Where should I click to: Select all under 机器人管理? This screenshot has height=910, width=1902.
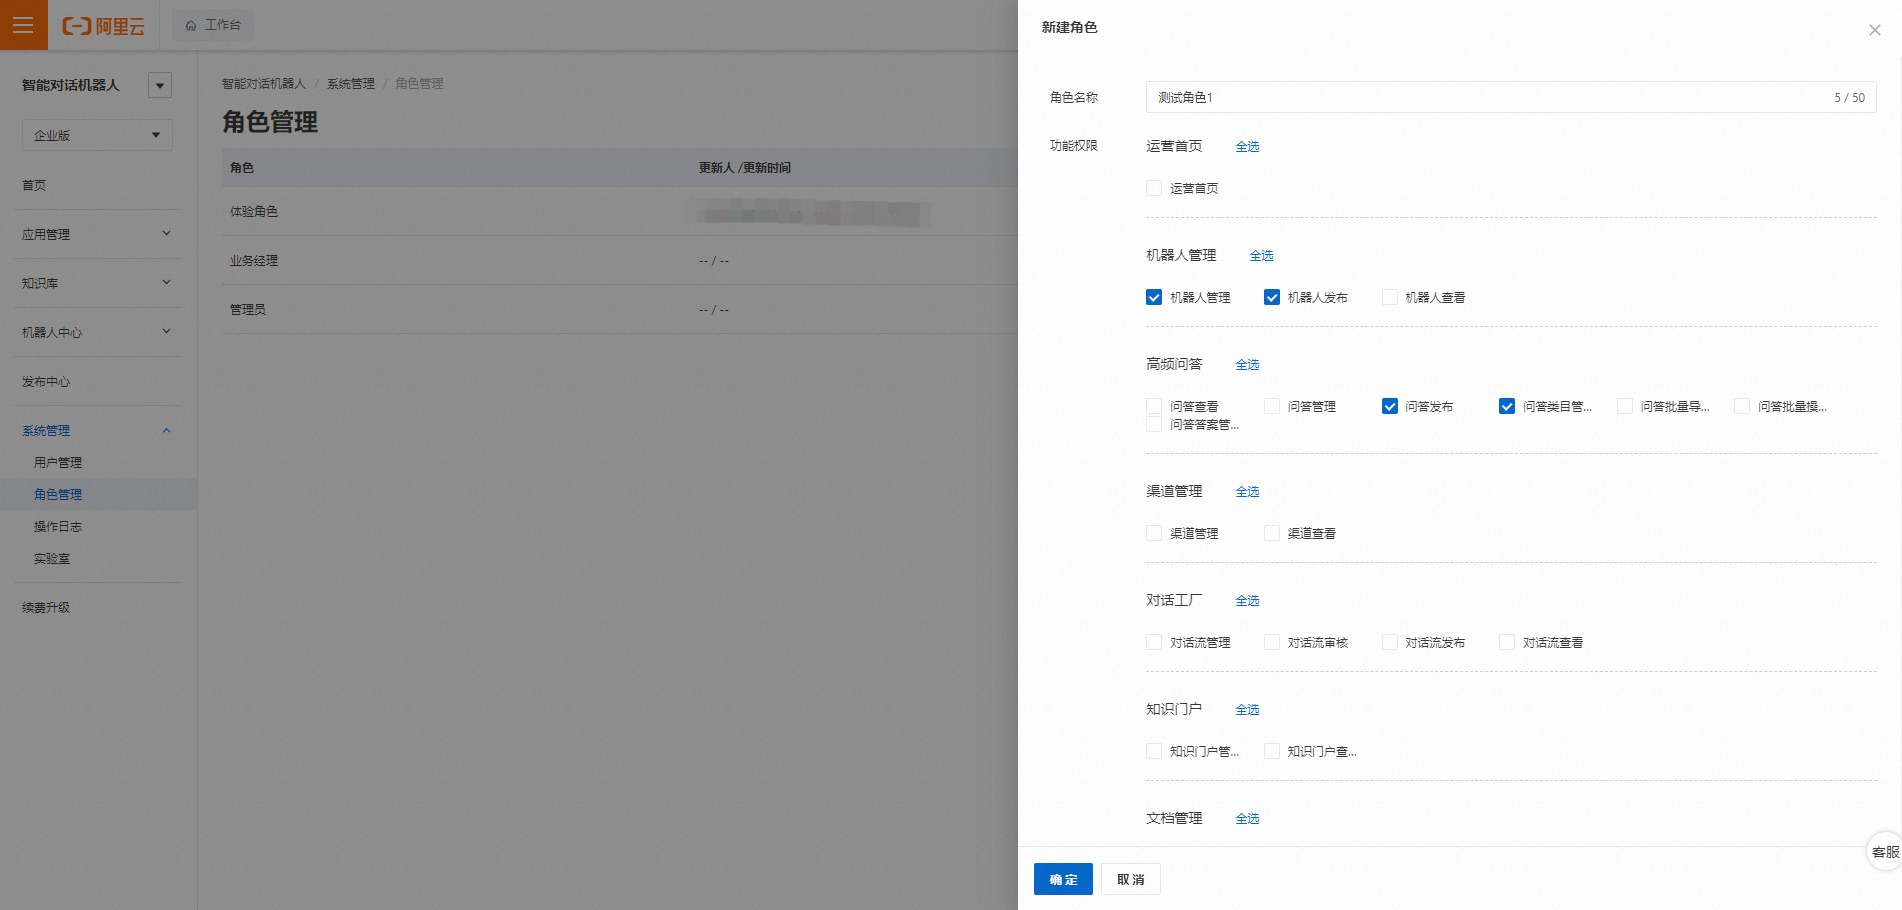(x=1261, y=256)
